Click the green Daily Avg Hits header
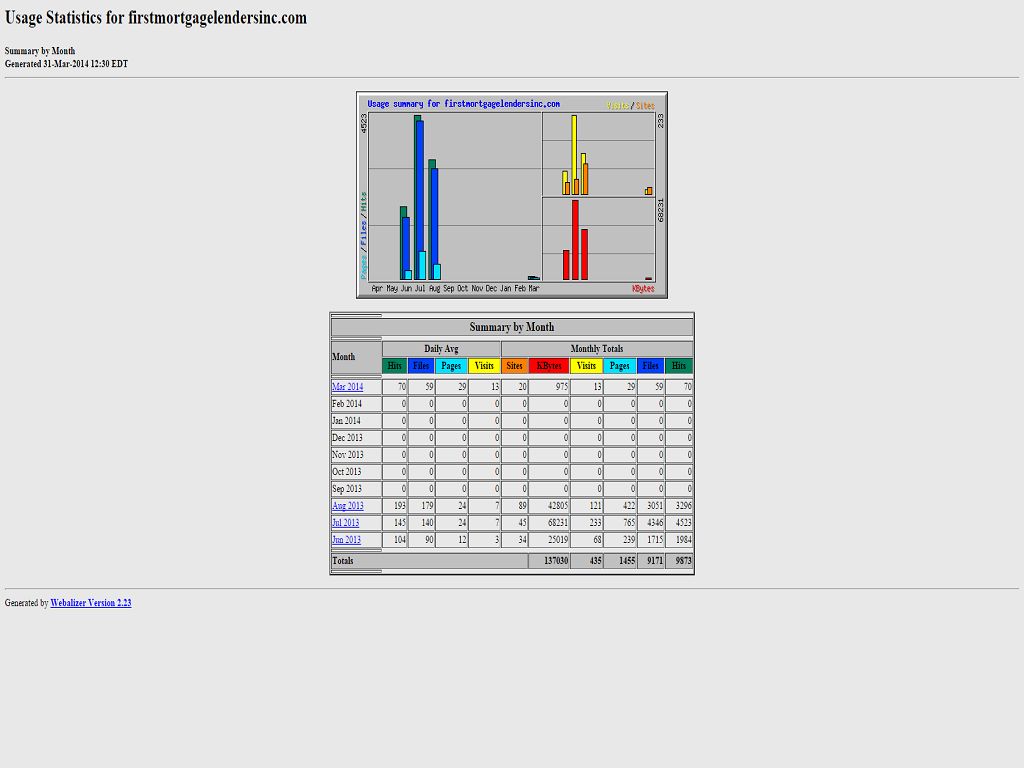Screen dimensions: 1024x768 (x=394, y=366)
